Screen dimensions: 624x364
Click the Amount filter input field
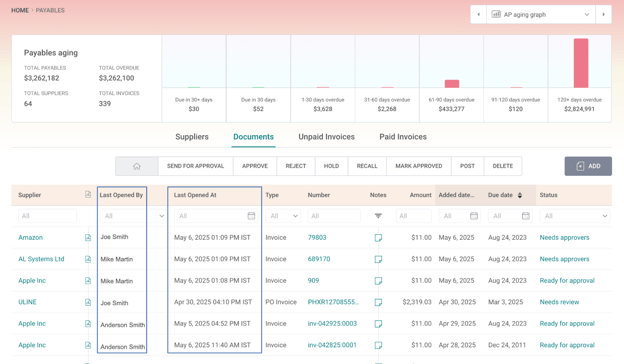coord(413,216)
